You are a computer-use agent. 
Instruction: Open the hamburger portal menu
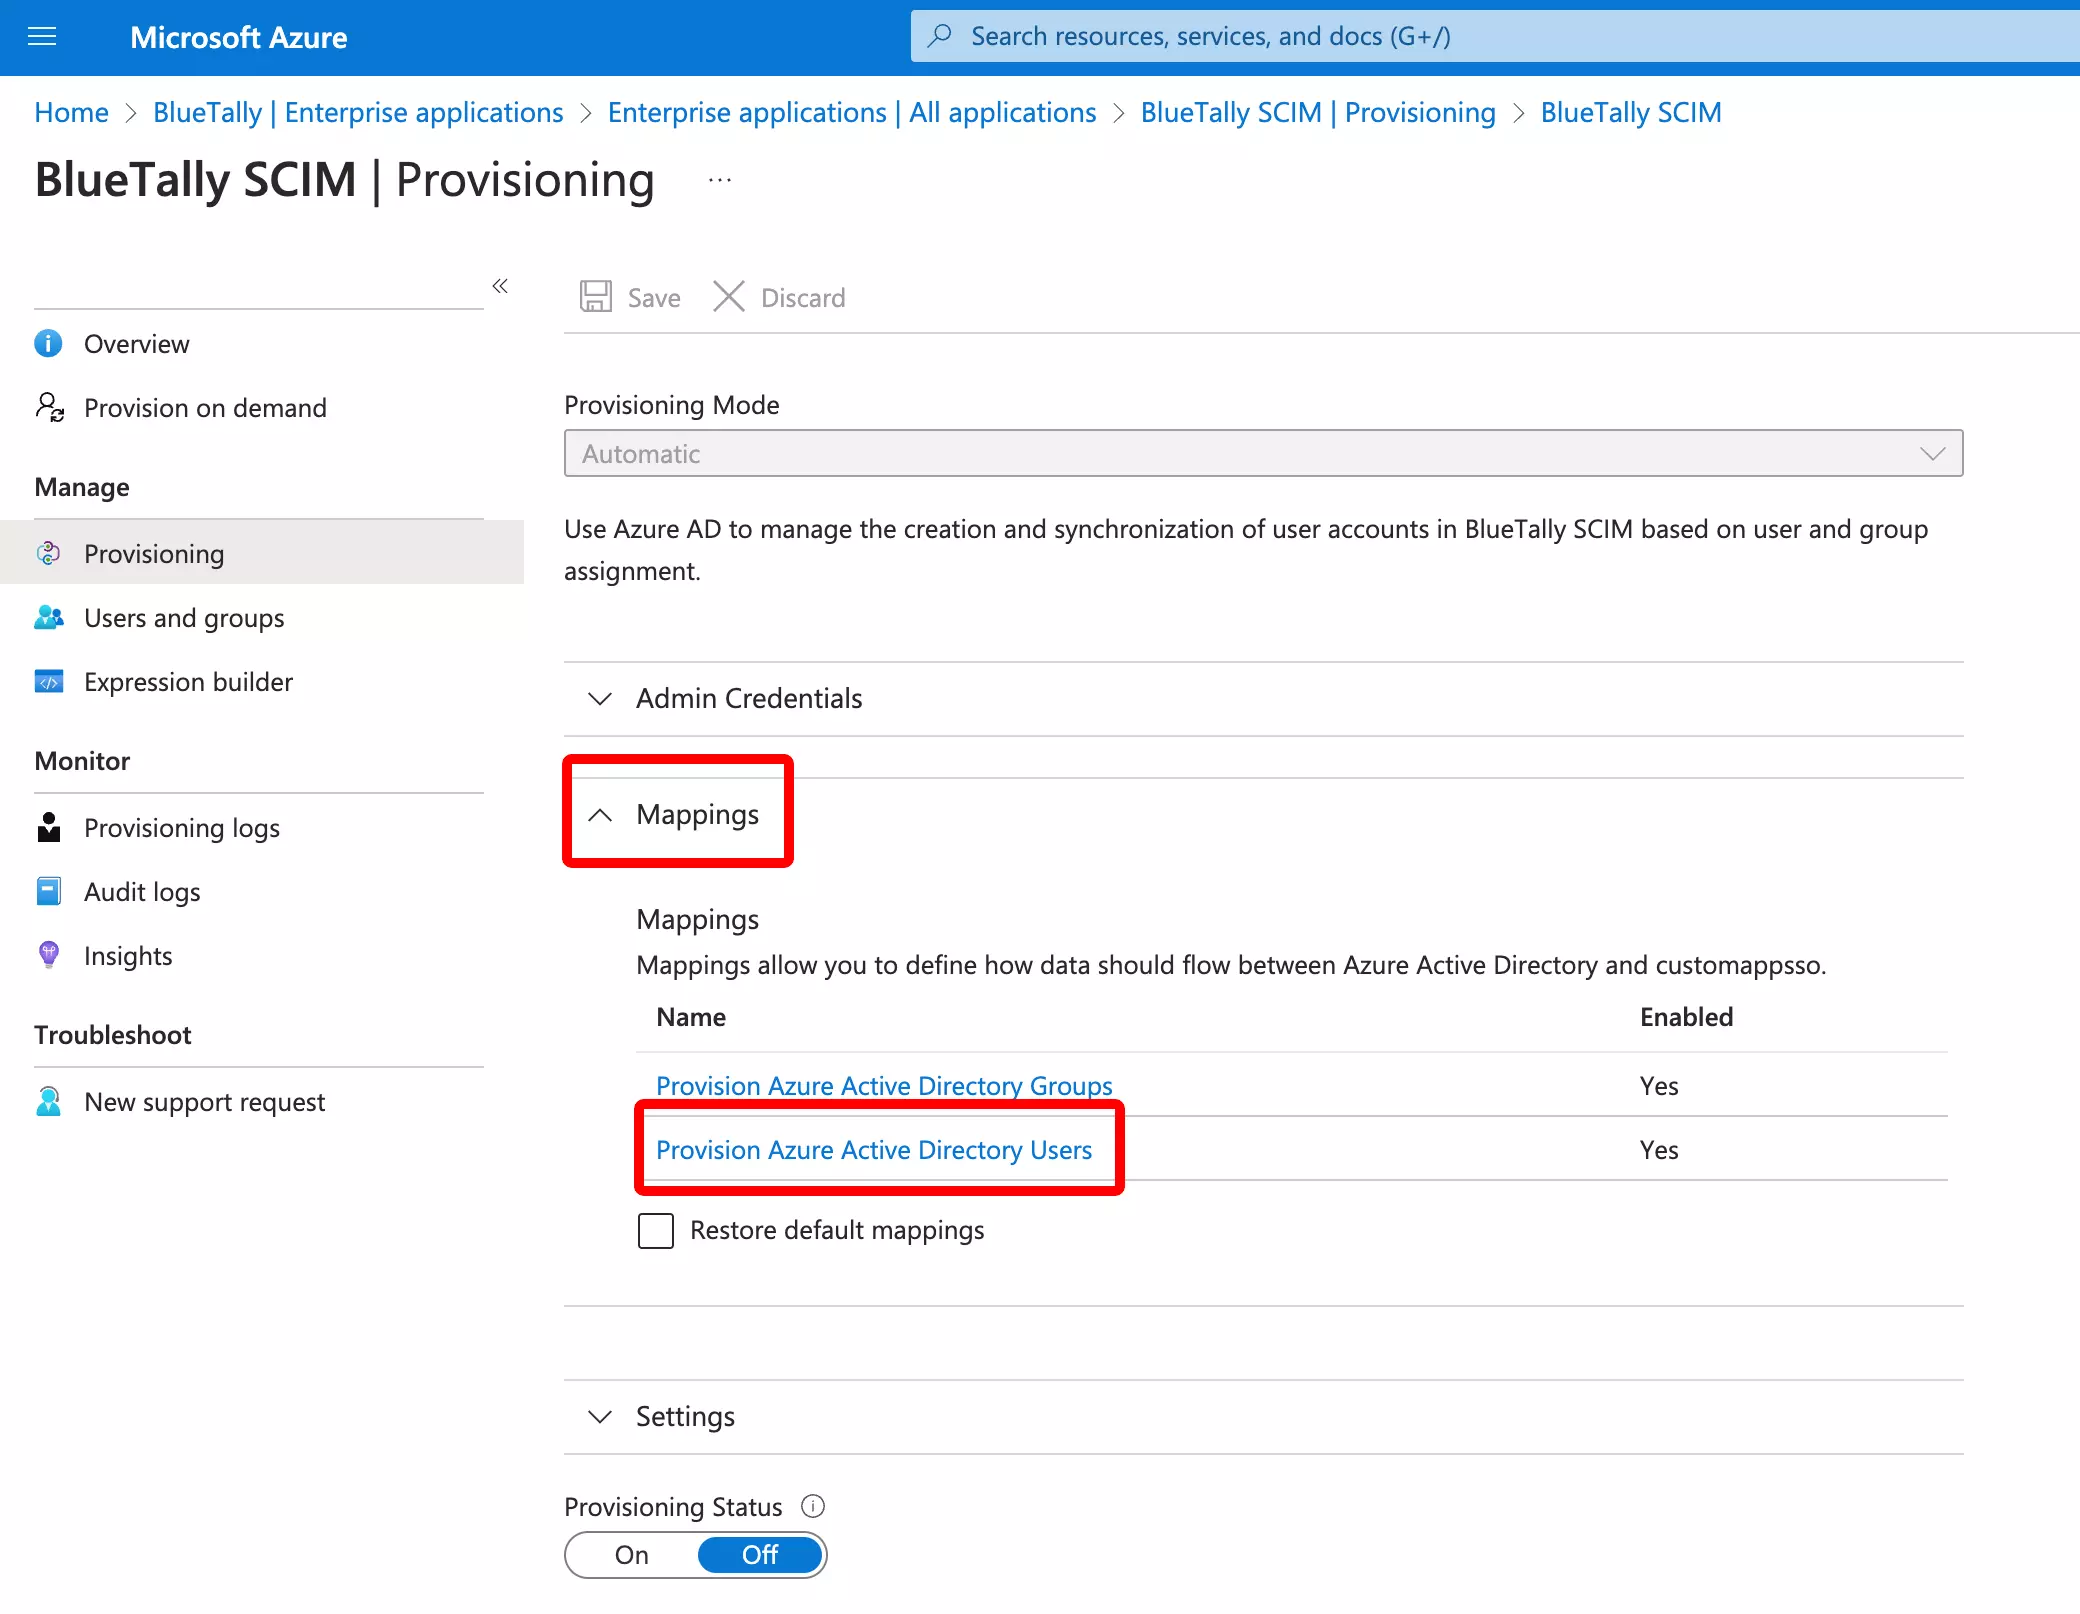coord(42,37)
